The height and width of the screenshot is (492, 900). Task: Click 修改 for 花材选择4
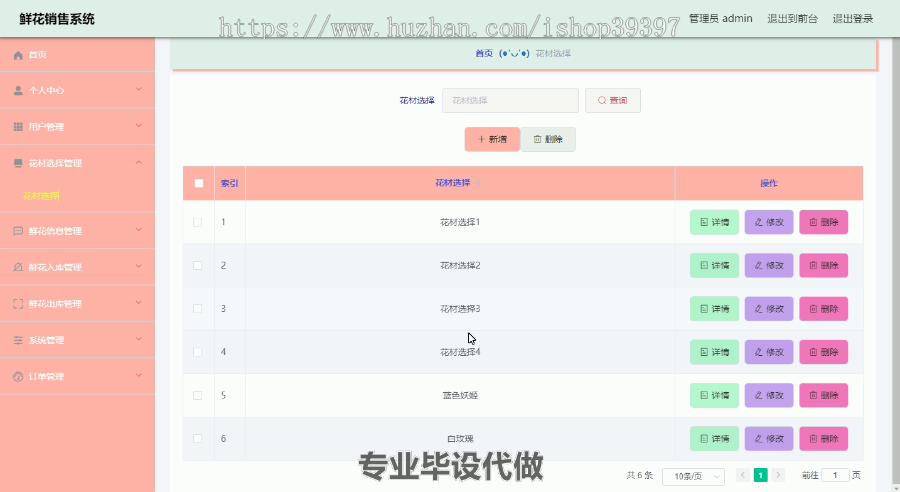point(769,352)
